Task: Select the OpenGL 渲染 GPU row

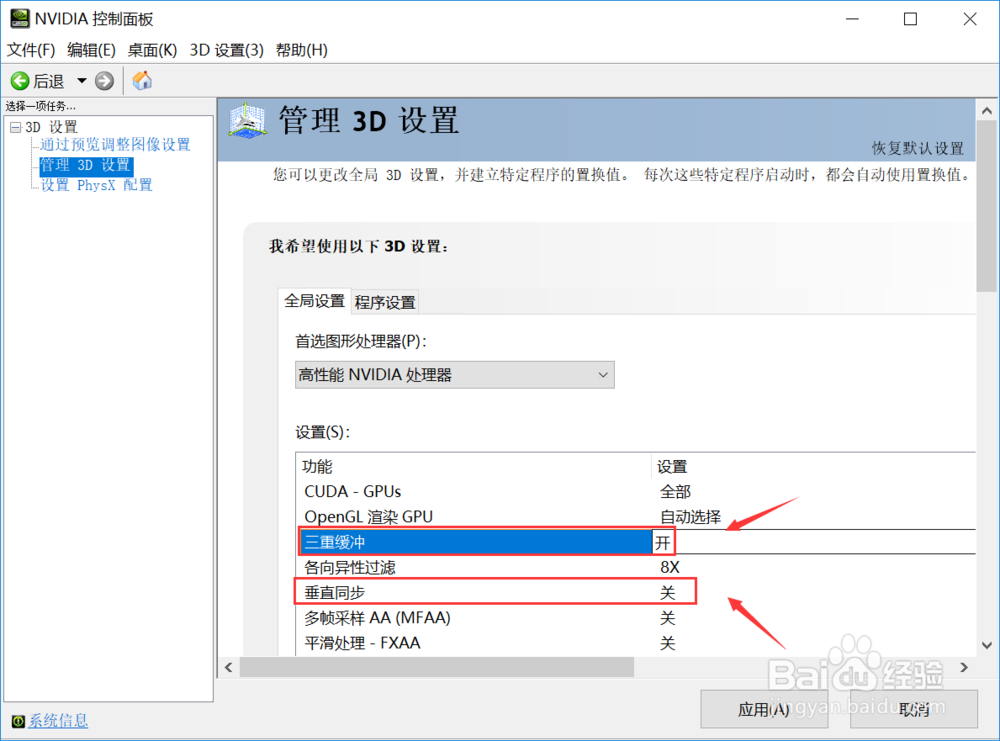Action: tap(635, 517)
